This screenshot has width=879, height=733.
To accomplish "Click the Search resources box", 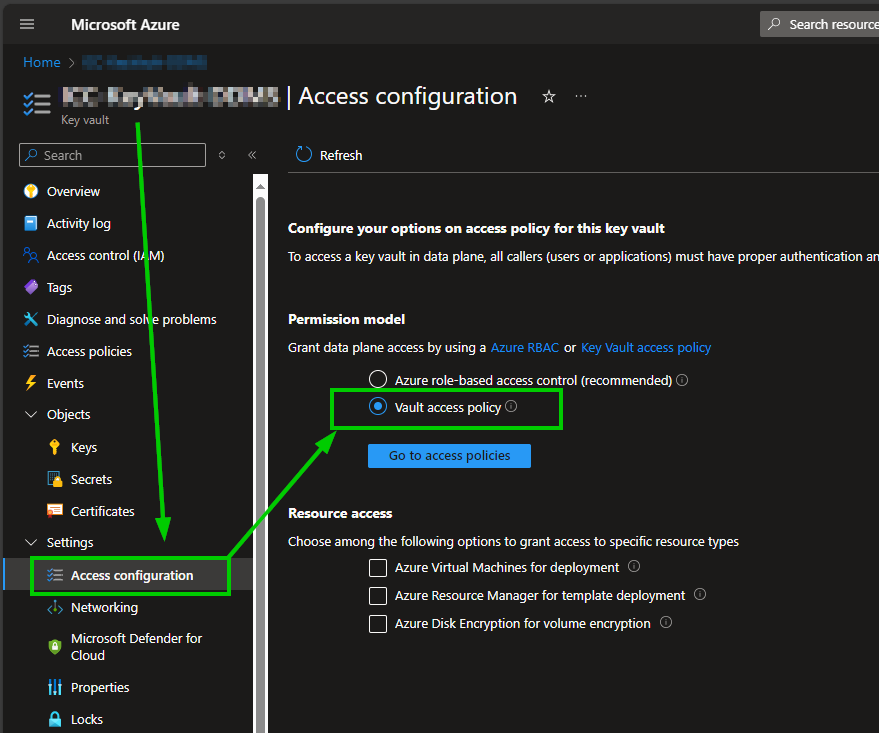I will [820, 24].
